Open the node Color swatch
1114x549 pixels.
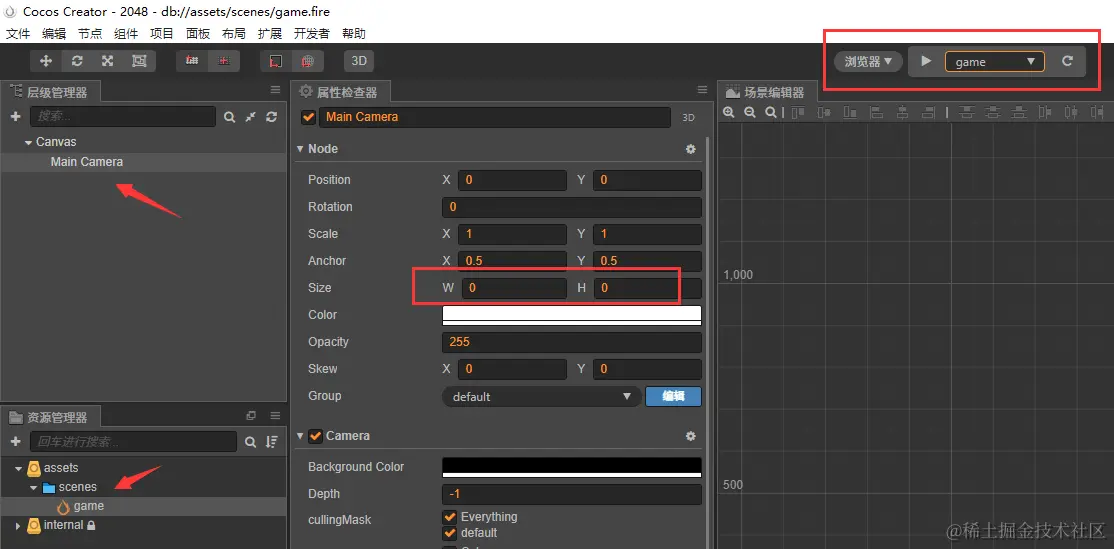[x=572, y=315]
